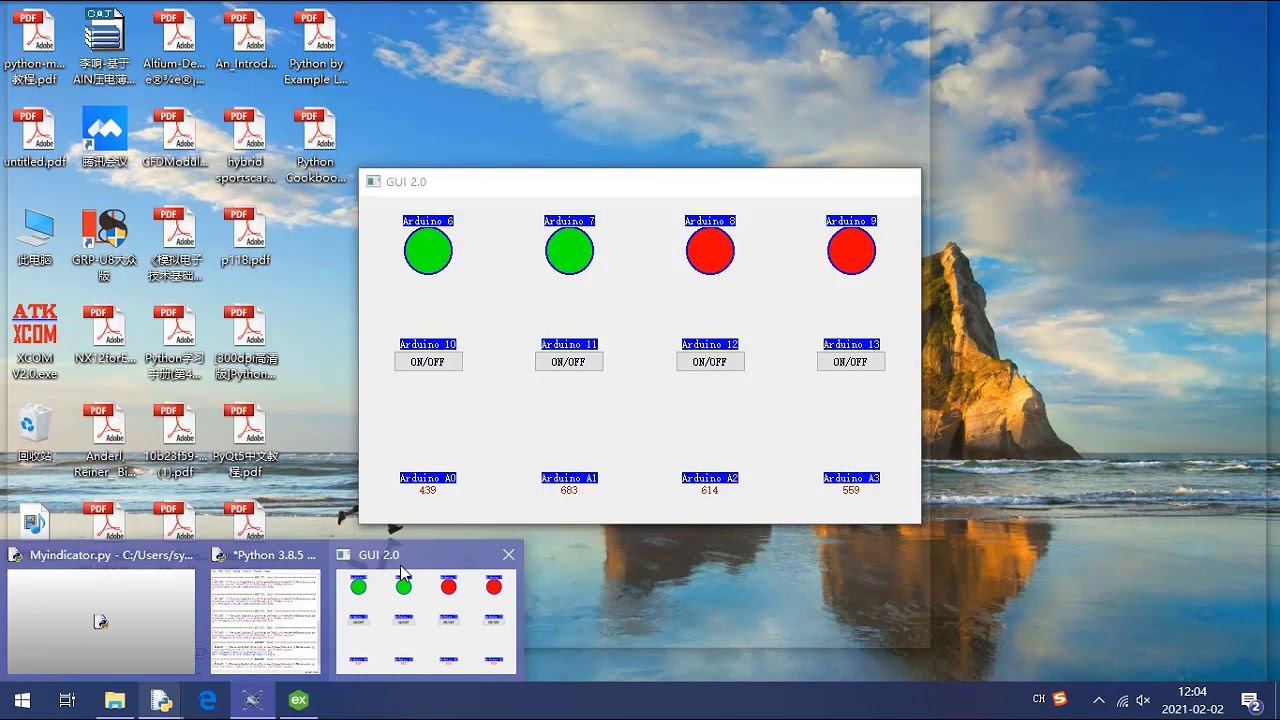The width and height of the screenshot is (1280, 720).
Task: Toggle the ON/OFF button under Arduino 12
Action: [x=710, y=362]
